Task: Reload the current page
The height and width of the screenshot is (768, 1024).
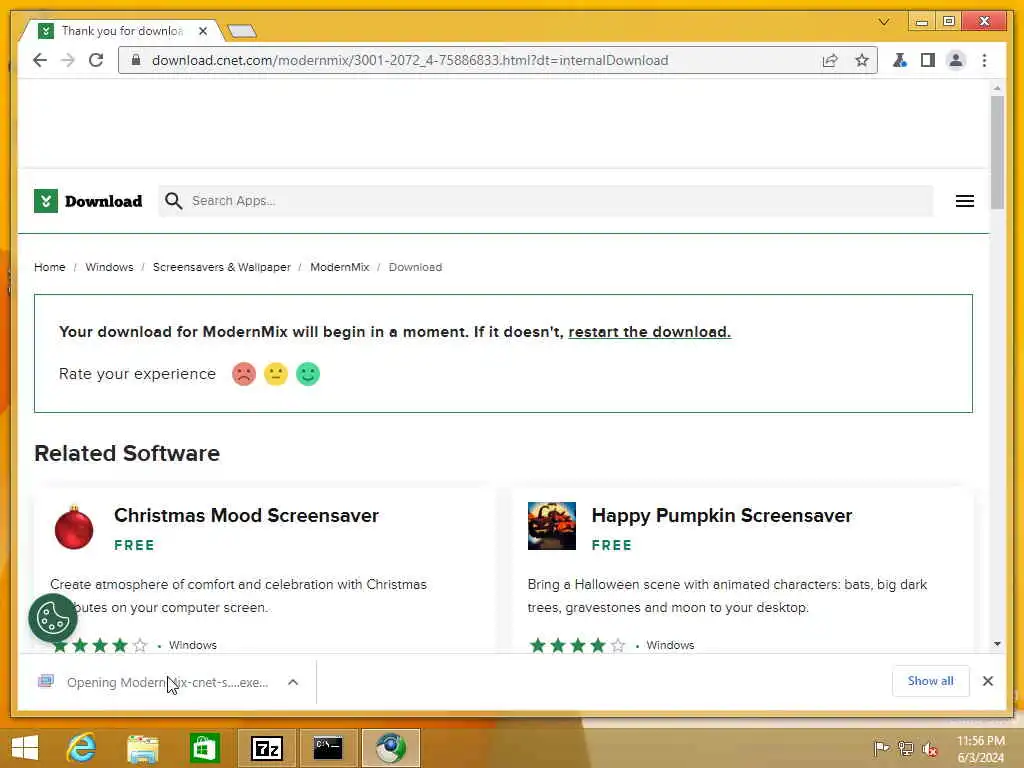Action: point(96,60)
